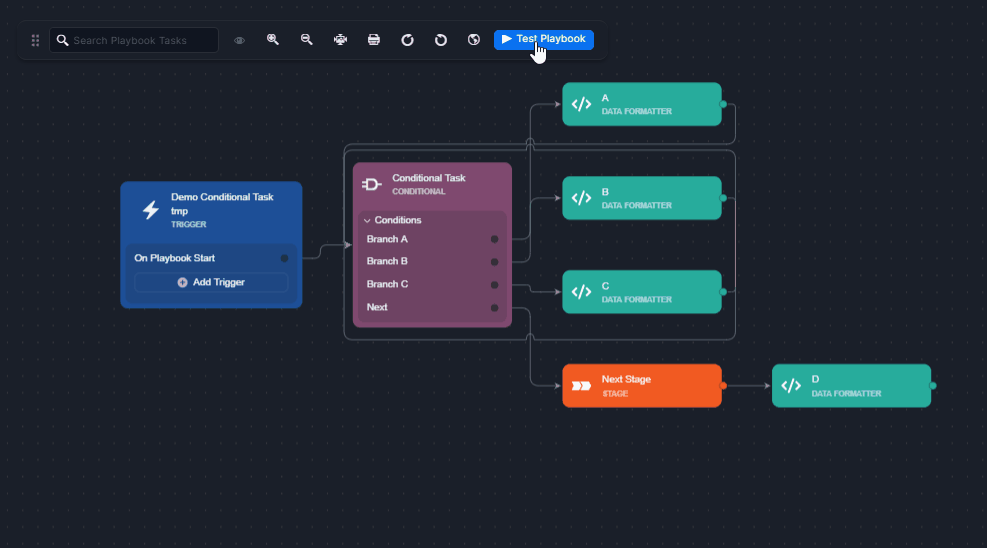Click the fit-to-screen icon in toolbar
This screenshot has width=987, height=548.
340,40
